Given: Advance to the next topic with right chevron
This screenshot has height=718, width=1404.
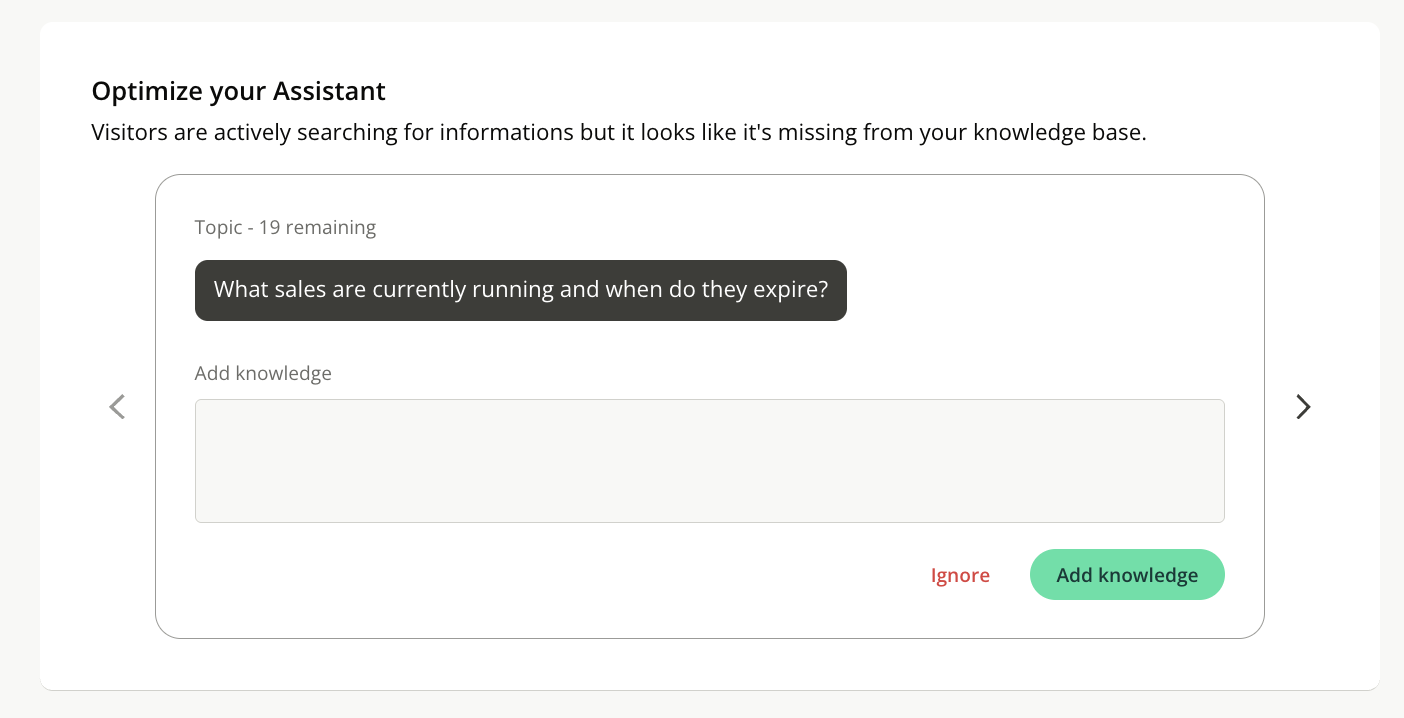Looking at the screenshot, I should tap(1303, 407).
